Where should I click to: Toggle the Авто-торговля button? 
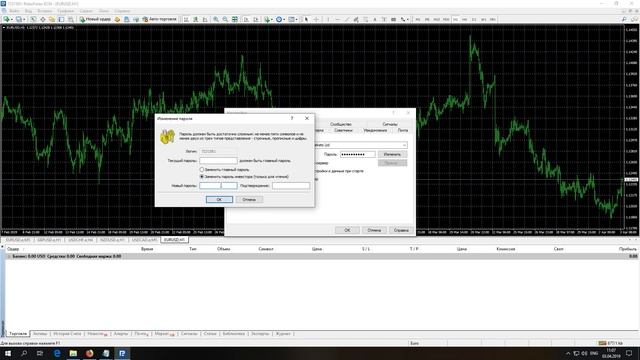tap(160, 19)
